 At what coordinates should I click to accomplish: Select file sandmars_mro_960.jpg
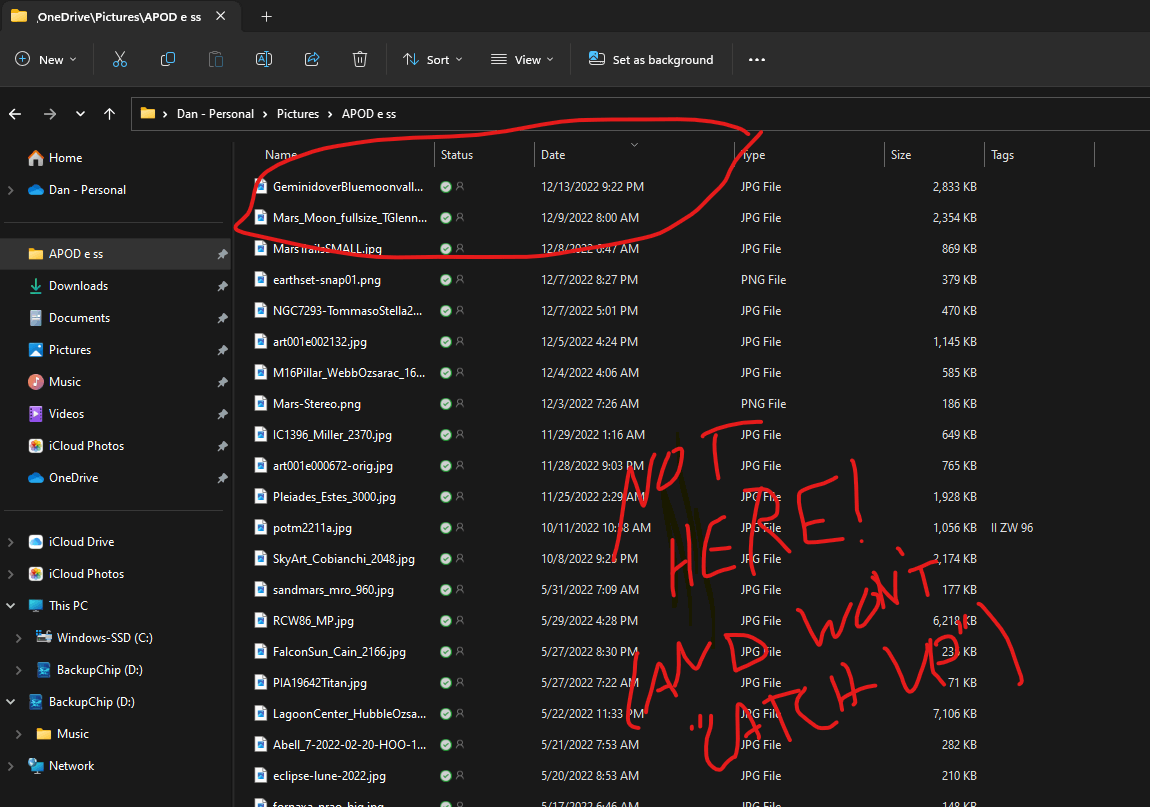click(x=333, y=590)
